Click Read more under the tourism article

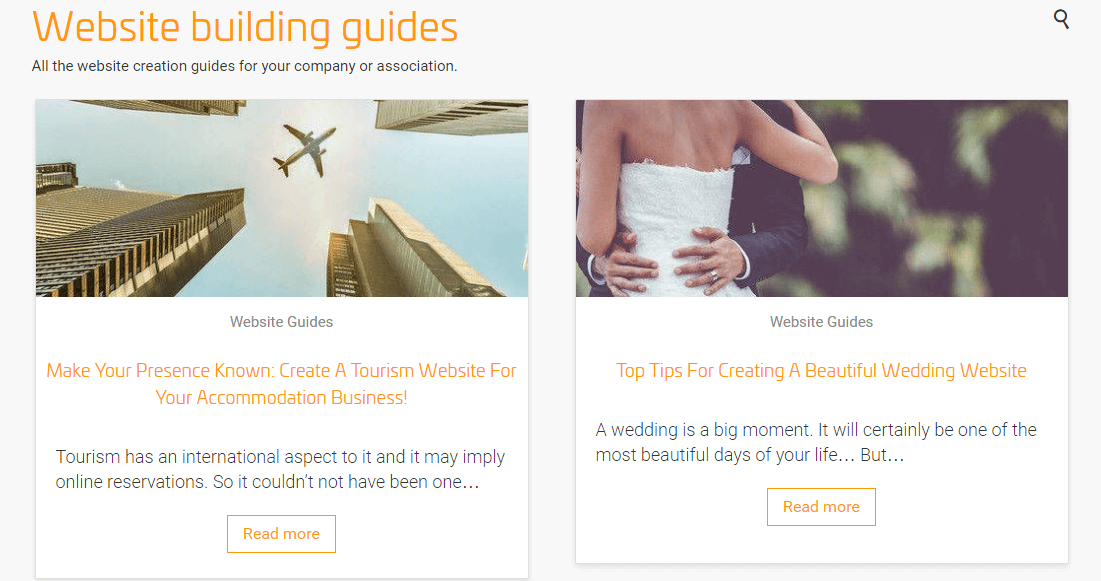(282, 534)
